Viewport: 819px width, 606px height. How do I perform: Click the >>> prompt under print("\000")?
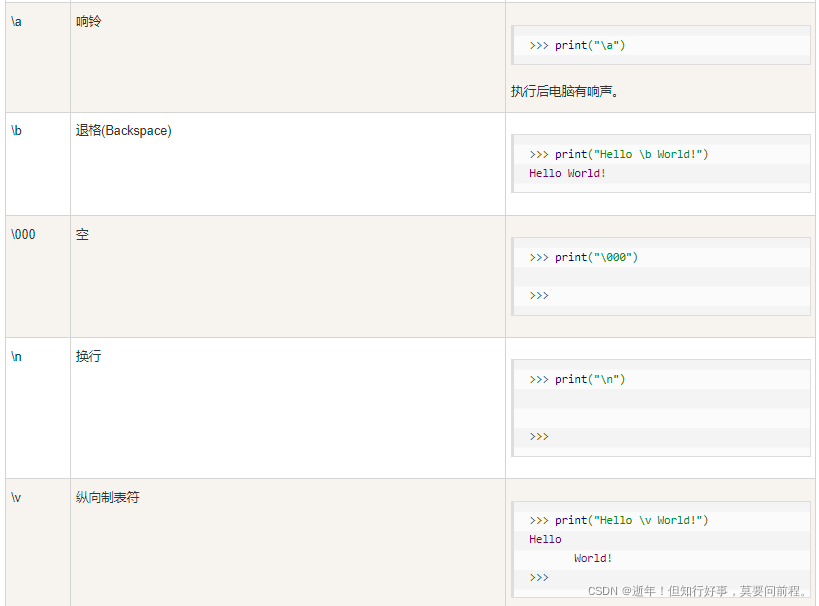click(x=539, y=296)
